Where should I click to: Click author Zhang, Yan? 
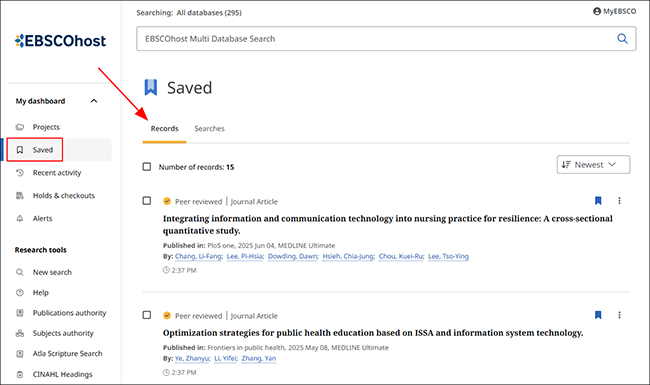pos(259,358)
